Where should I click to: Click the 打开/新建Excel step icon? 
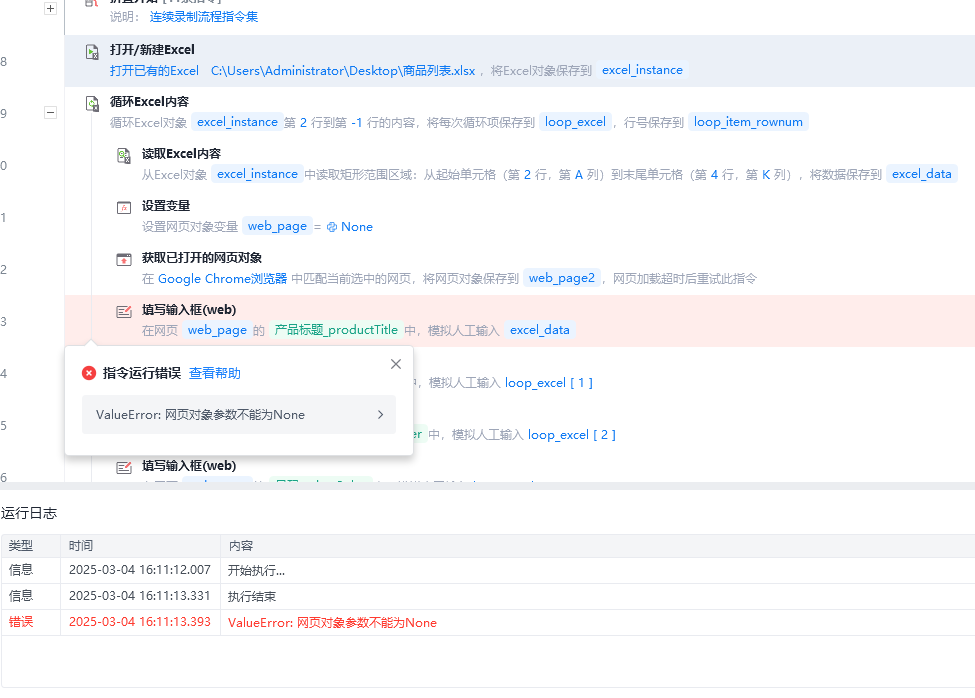92,52
